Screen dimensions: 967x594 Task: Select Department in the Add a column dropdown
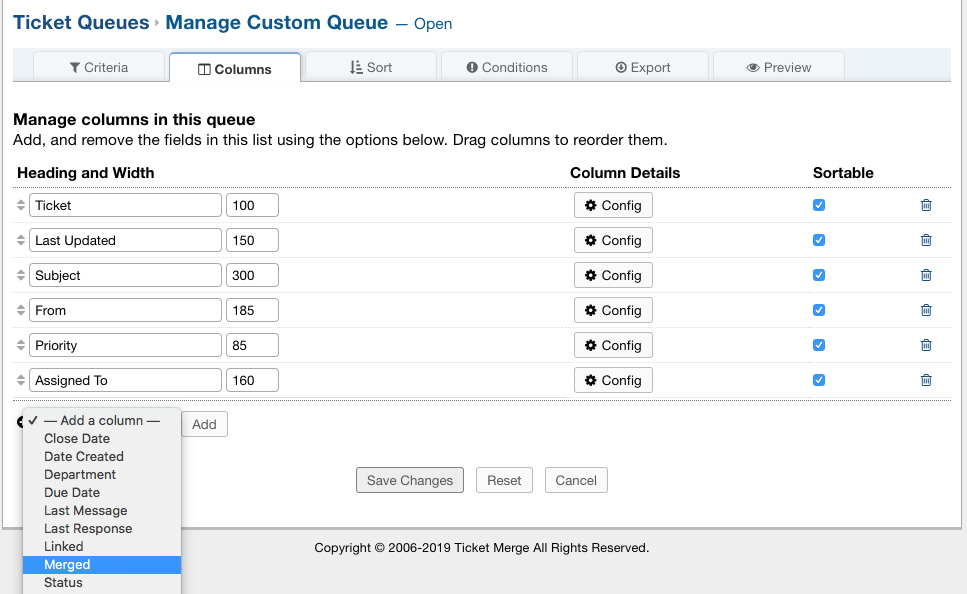coord(83,474)
